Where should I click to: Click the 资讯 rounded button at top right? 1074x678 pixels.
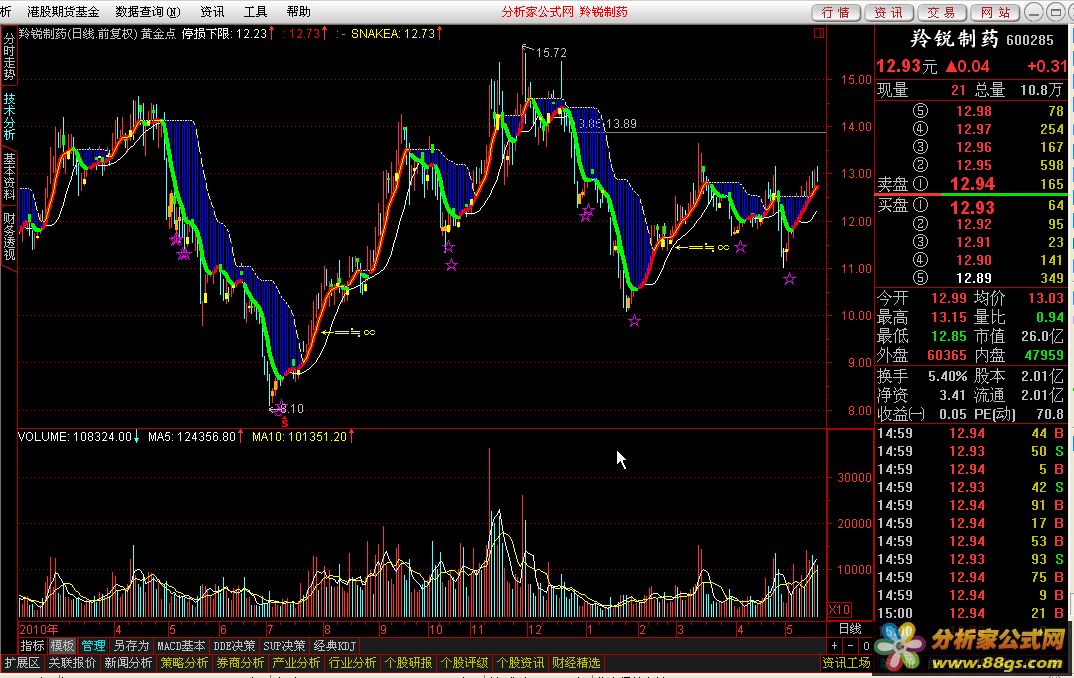tap(888, 12)
